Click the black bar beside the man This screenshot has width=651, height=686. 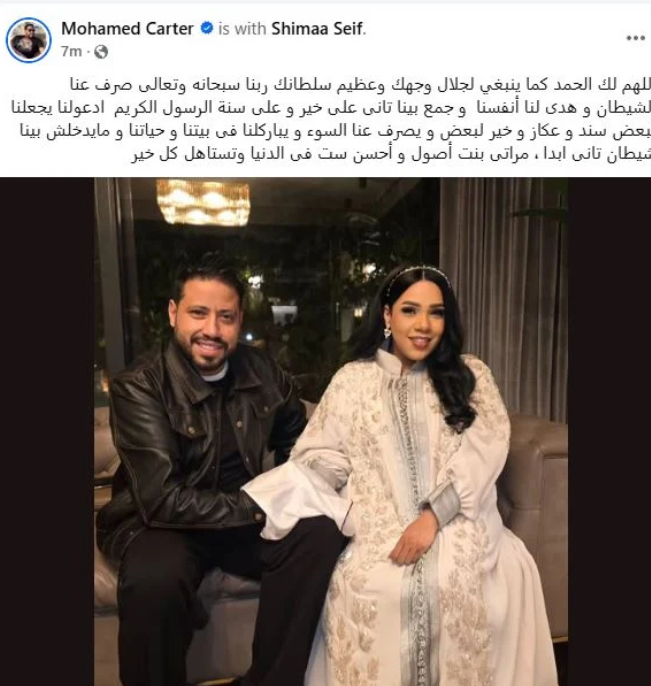click(47, 431)
